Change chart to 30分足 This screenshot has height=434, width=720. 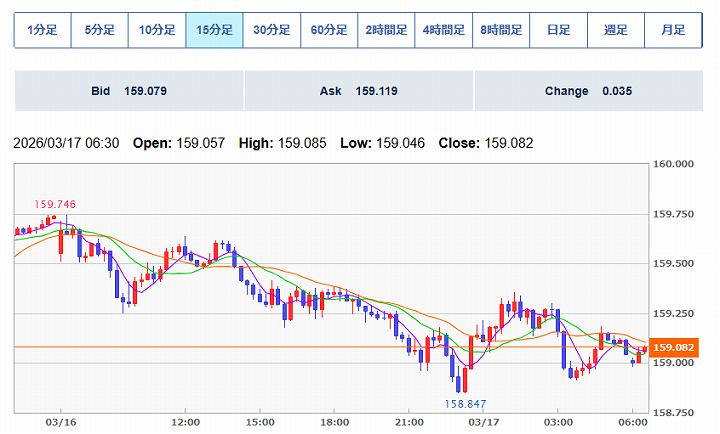(x=272, y=30)
